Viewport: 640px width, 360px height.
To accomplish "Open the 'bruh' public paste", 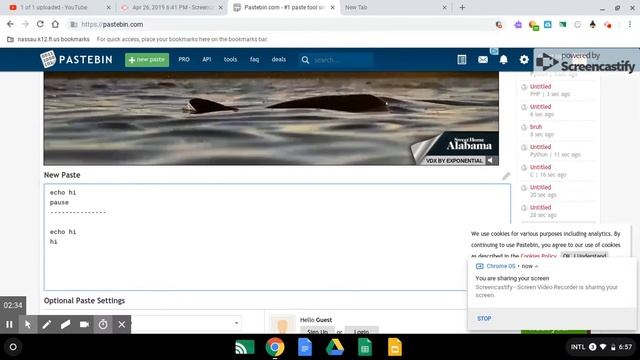I will click(x=536, y=127).
